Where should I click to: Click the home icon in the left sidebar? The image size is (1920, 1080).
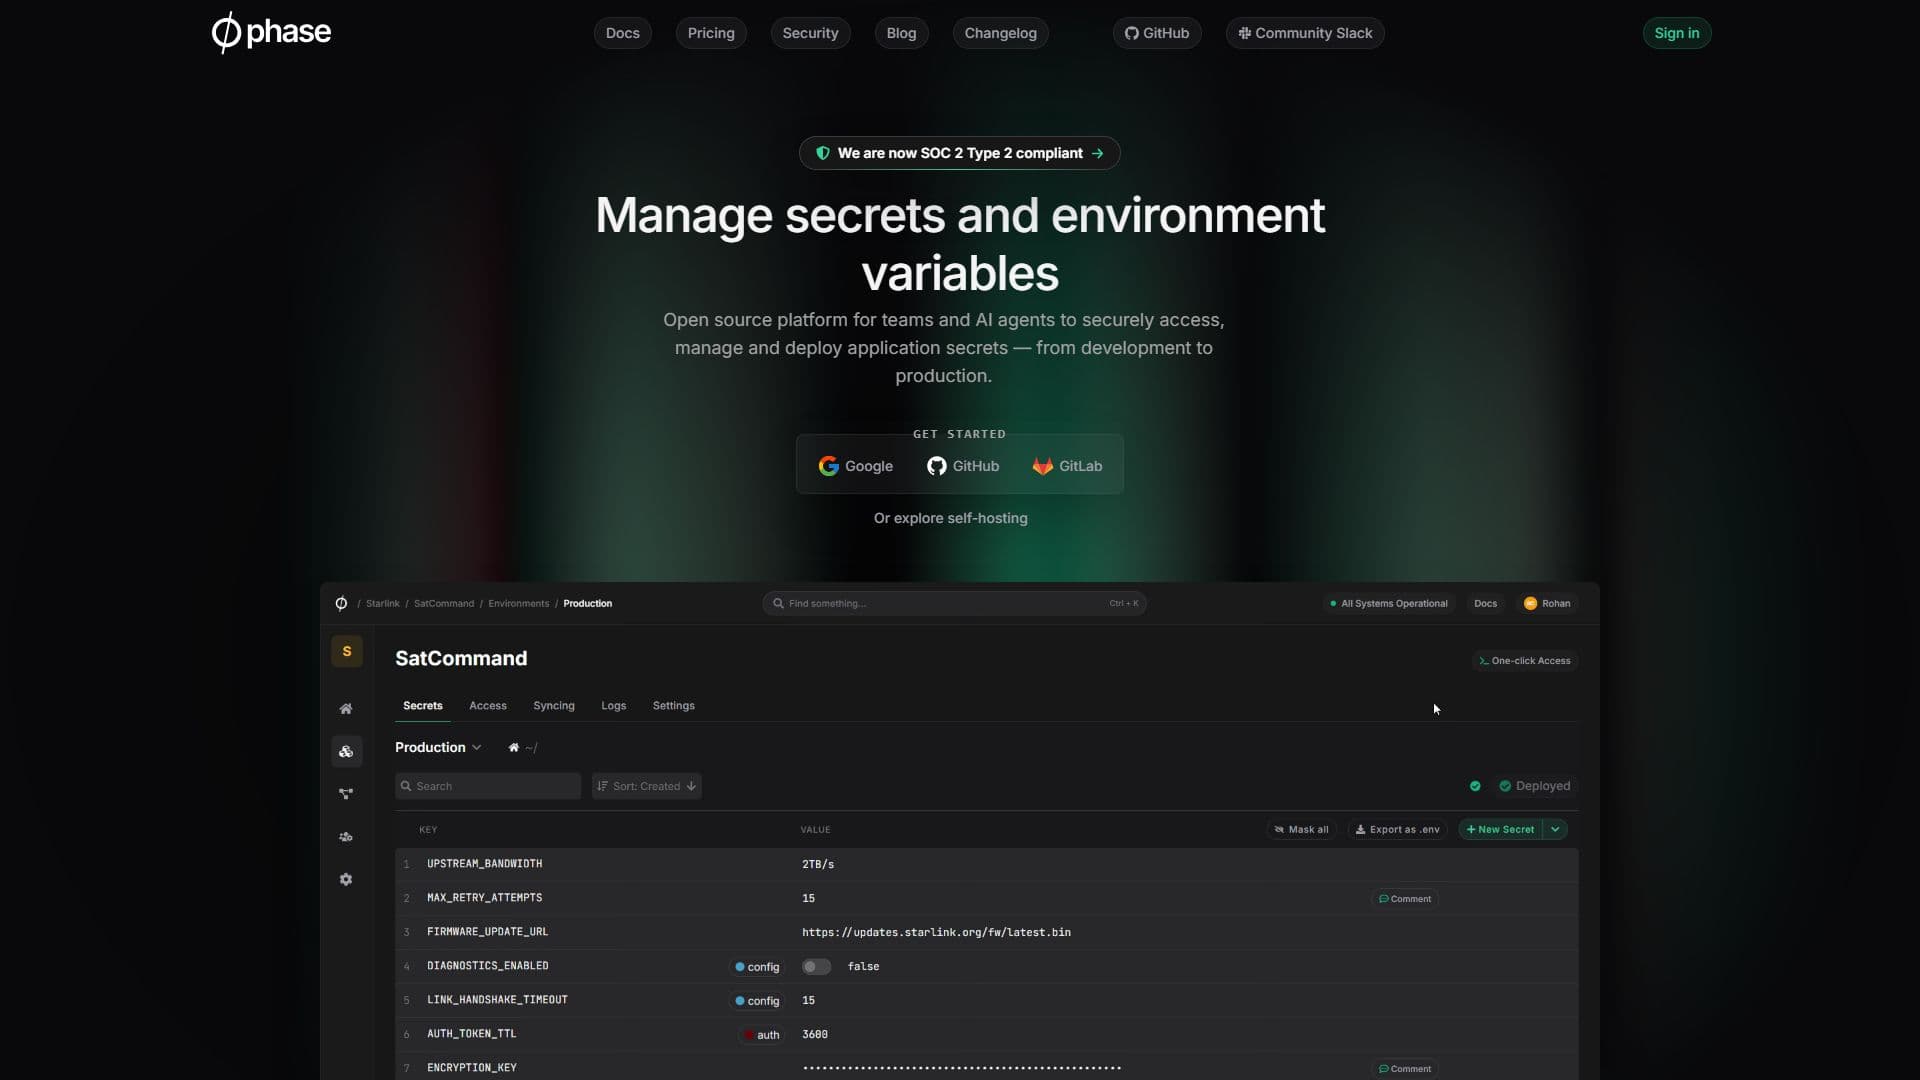tap(346, 709)
